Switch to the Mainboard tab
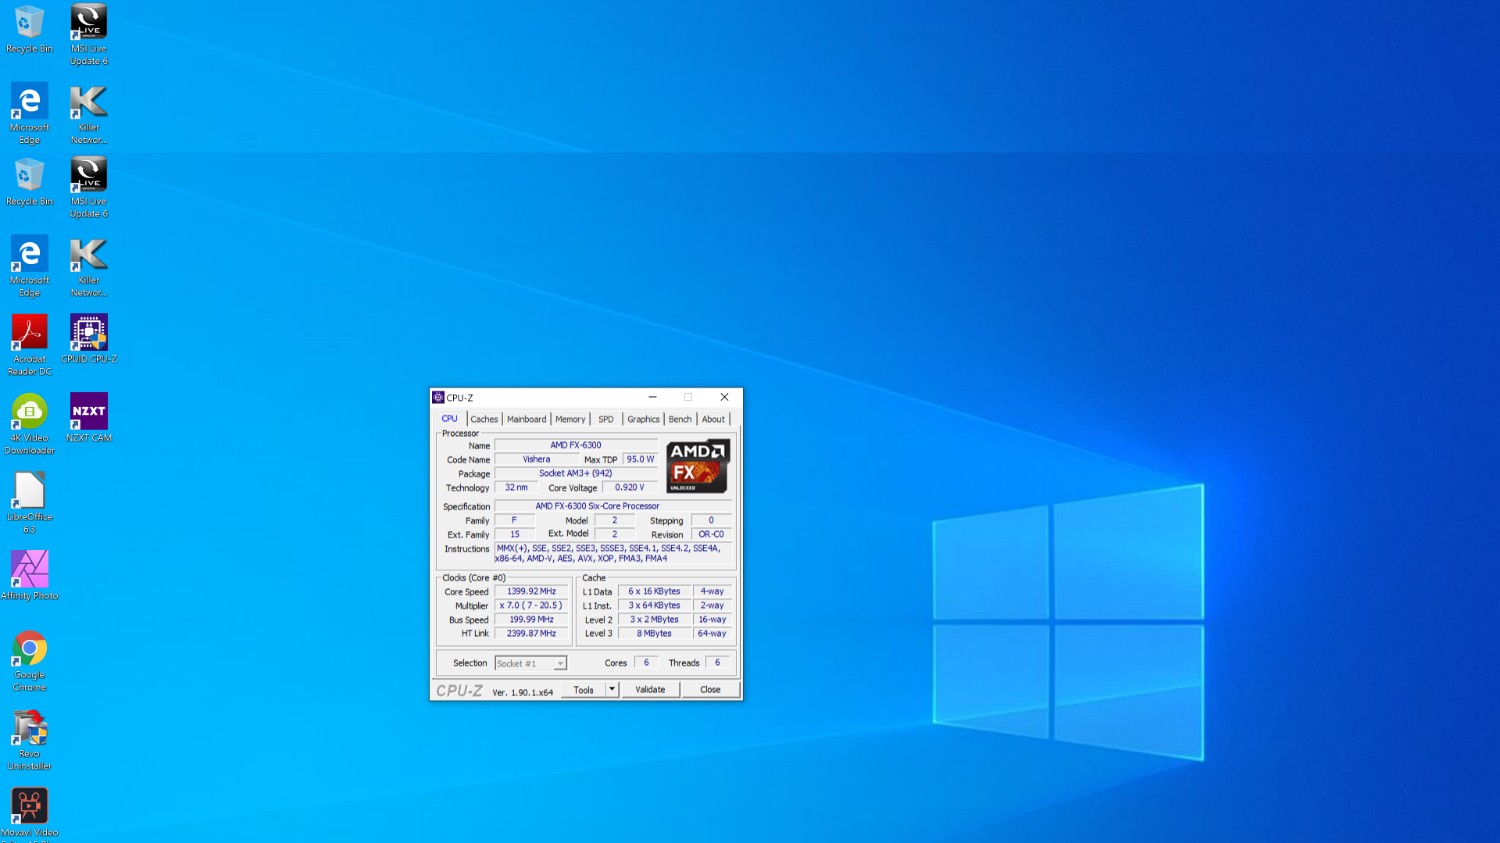Screen dimensions: 1500x843 tap(526, 420)
